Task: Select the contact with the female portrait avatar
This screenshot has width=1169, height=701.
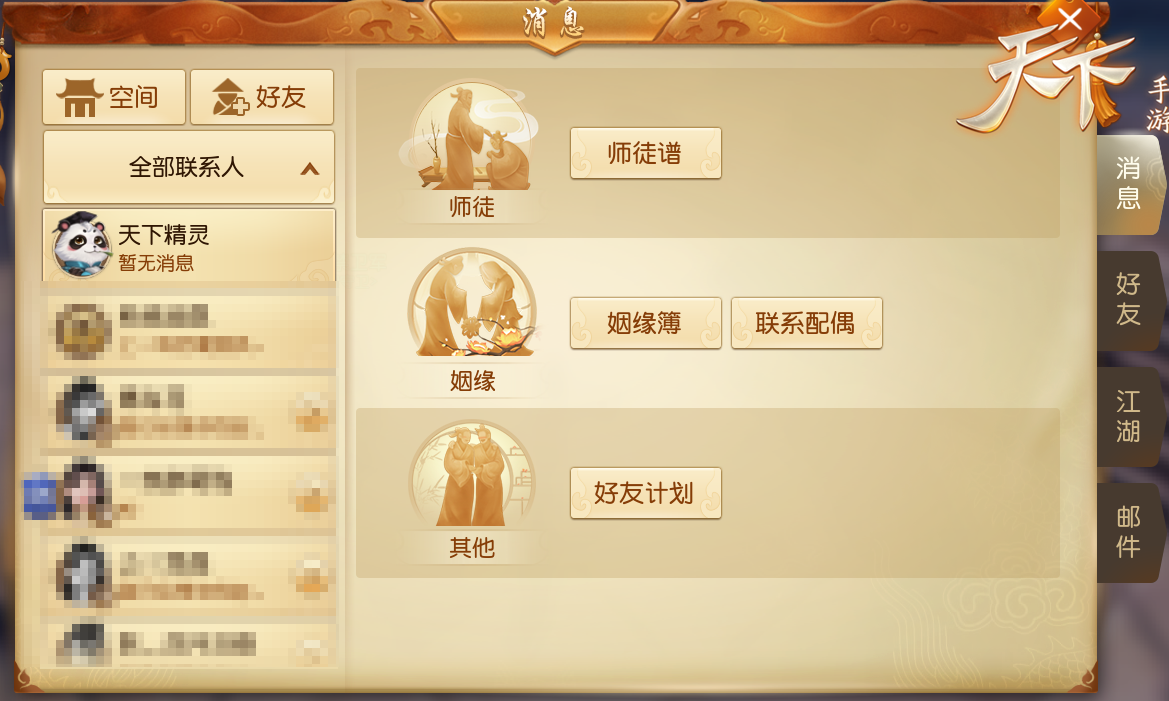Action: 189,492
